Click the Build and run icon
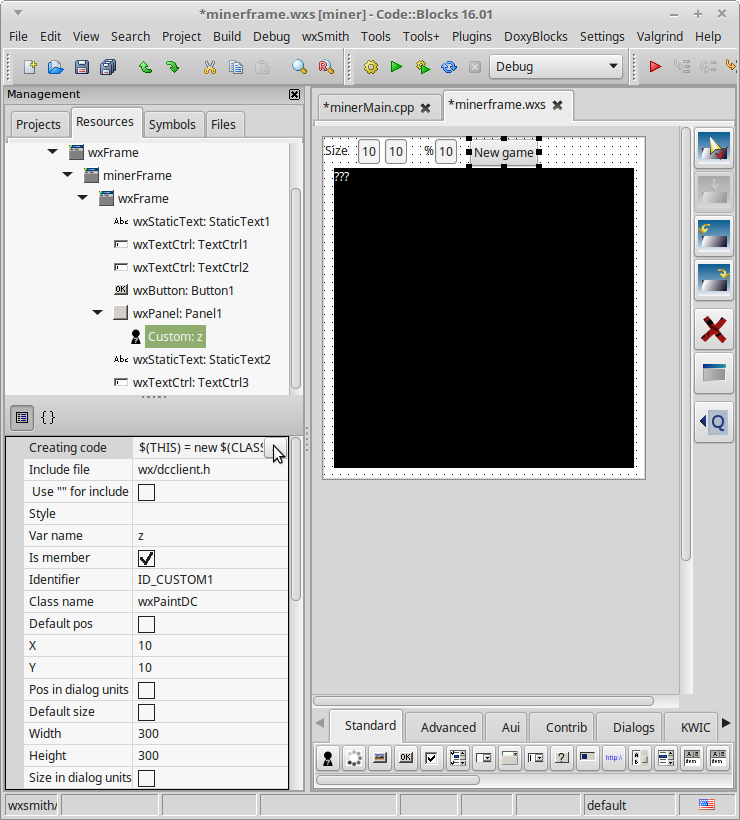Viewport: 740px width, 820px height. pos(423,67)
